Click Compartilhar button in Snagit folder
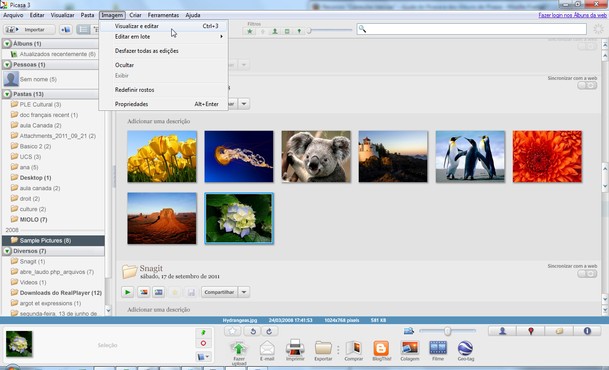Image resolution: width=609 pixels, height=370 pixels. [219, 292]
